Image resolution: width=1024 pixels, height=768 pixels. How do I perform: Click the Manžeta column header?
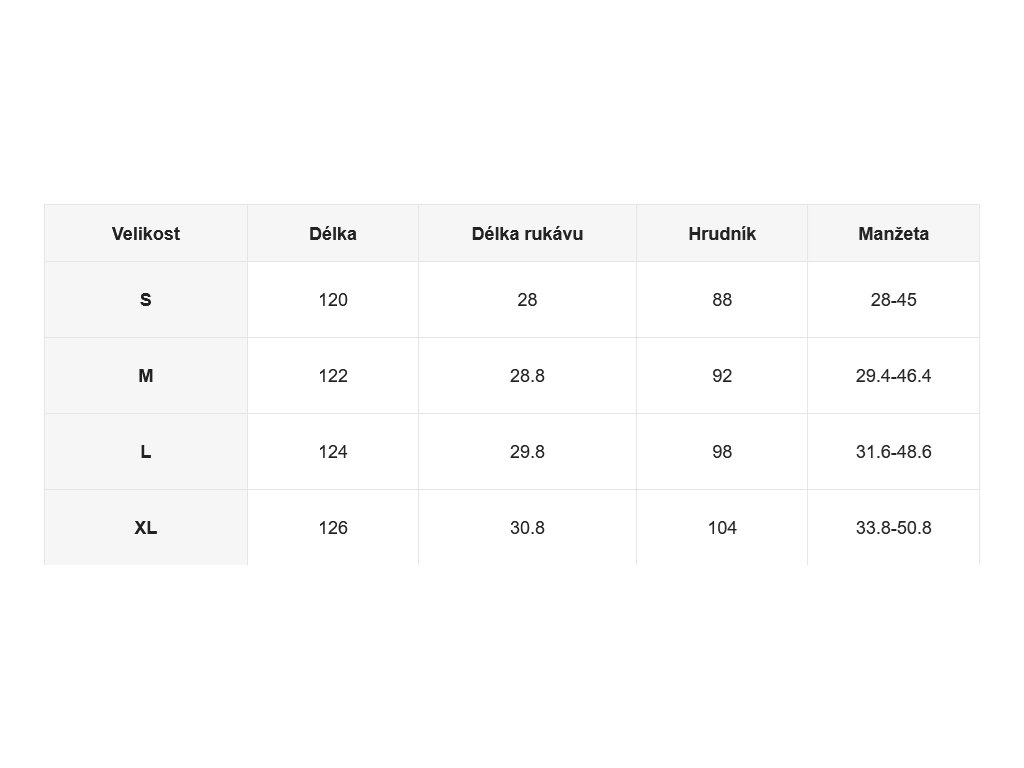[x=893, y=234]
